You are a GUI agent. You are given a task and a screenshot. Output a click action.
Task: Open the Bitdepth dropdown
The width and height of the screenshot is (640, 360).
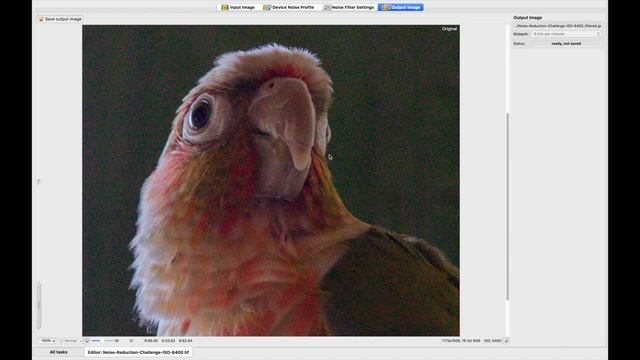pos(567,34)
